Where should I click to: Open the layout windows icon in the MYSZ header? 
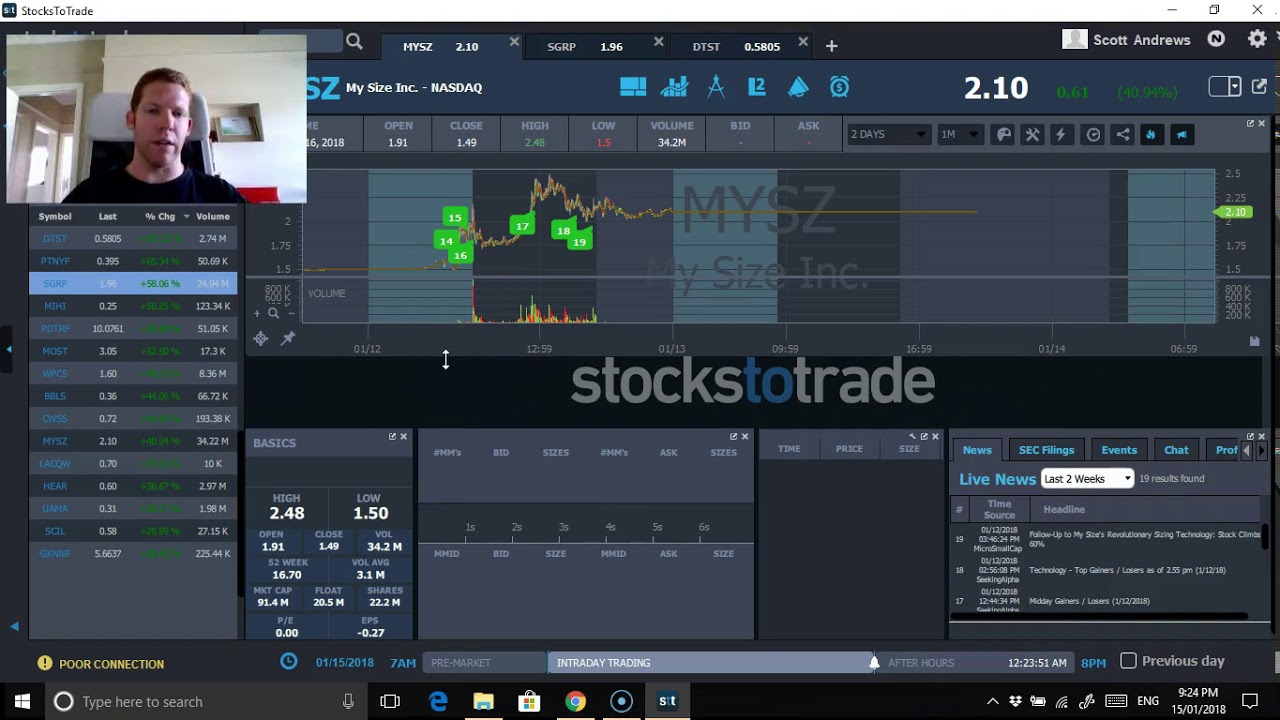click(x=633, y=87)
